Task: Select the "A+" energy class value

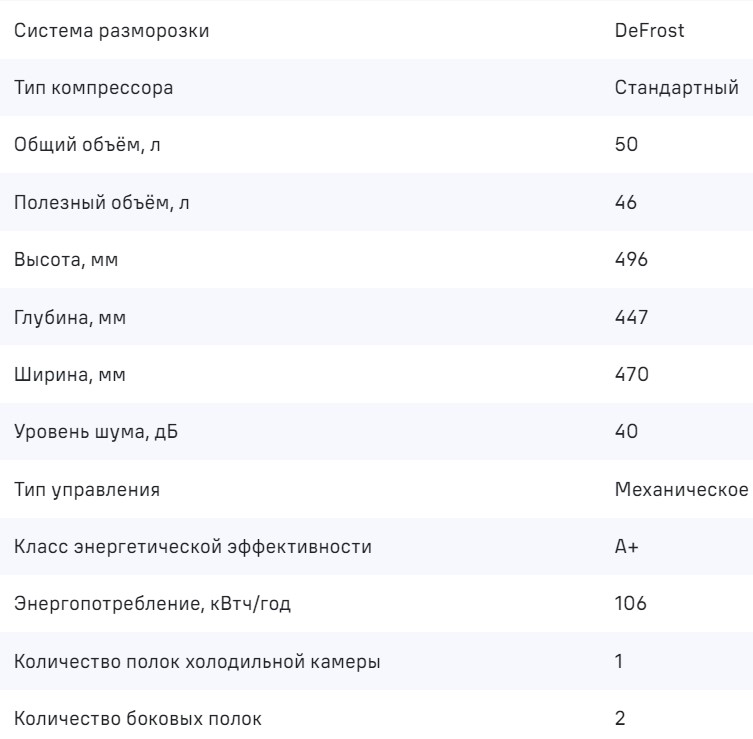Action: [x=626, y=547]
